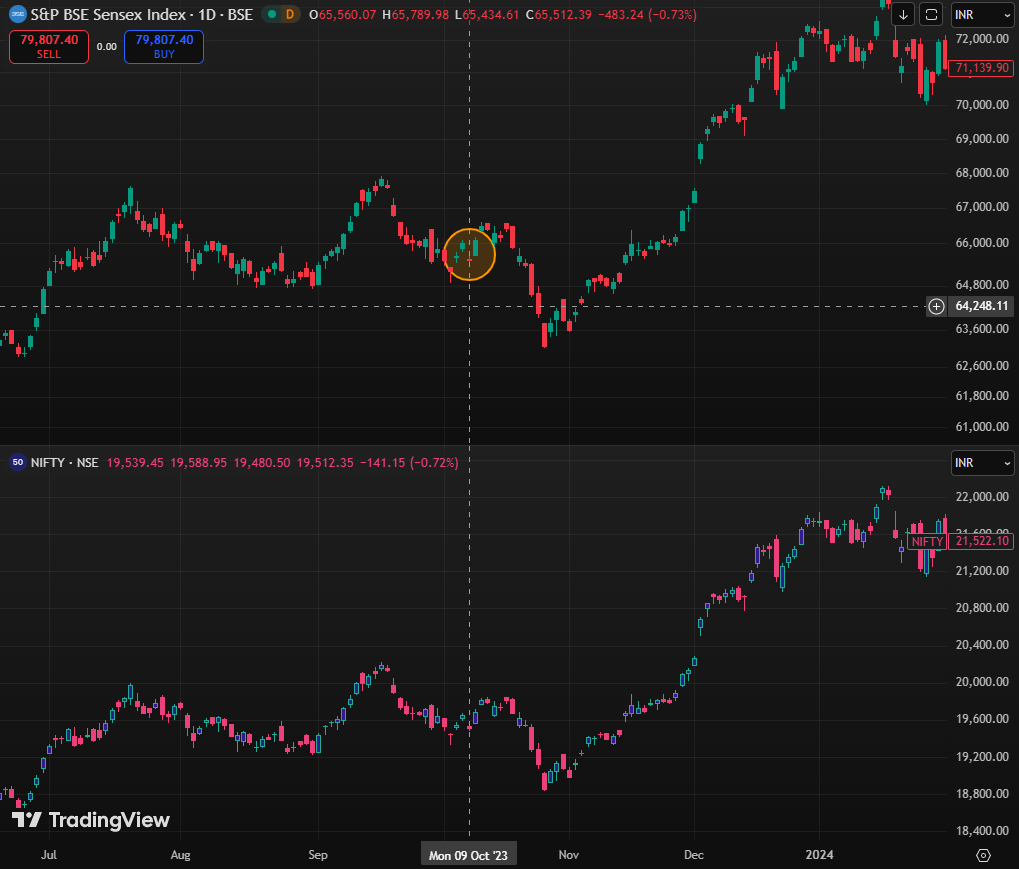Viewport: 1019px width, 869px height.
Task: Click the Mon 09 Oct '23 date label
Action: coord(468,855)
